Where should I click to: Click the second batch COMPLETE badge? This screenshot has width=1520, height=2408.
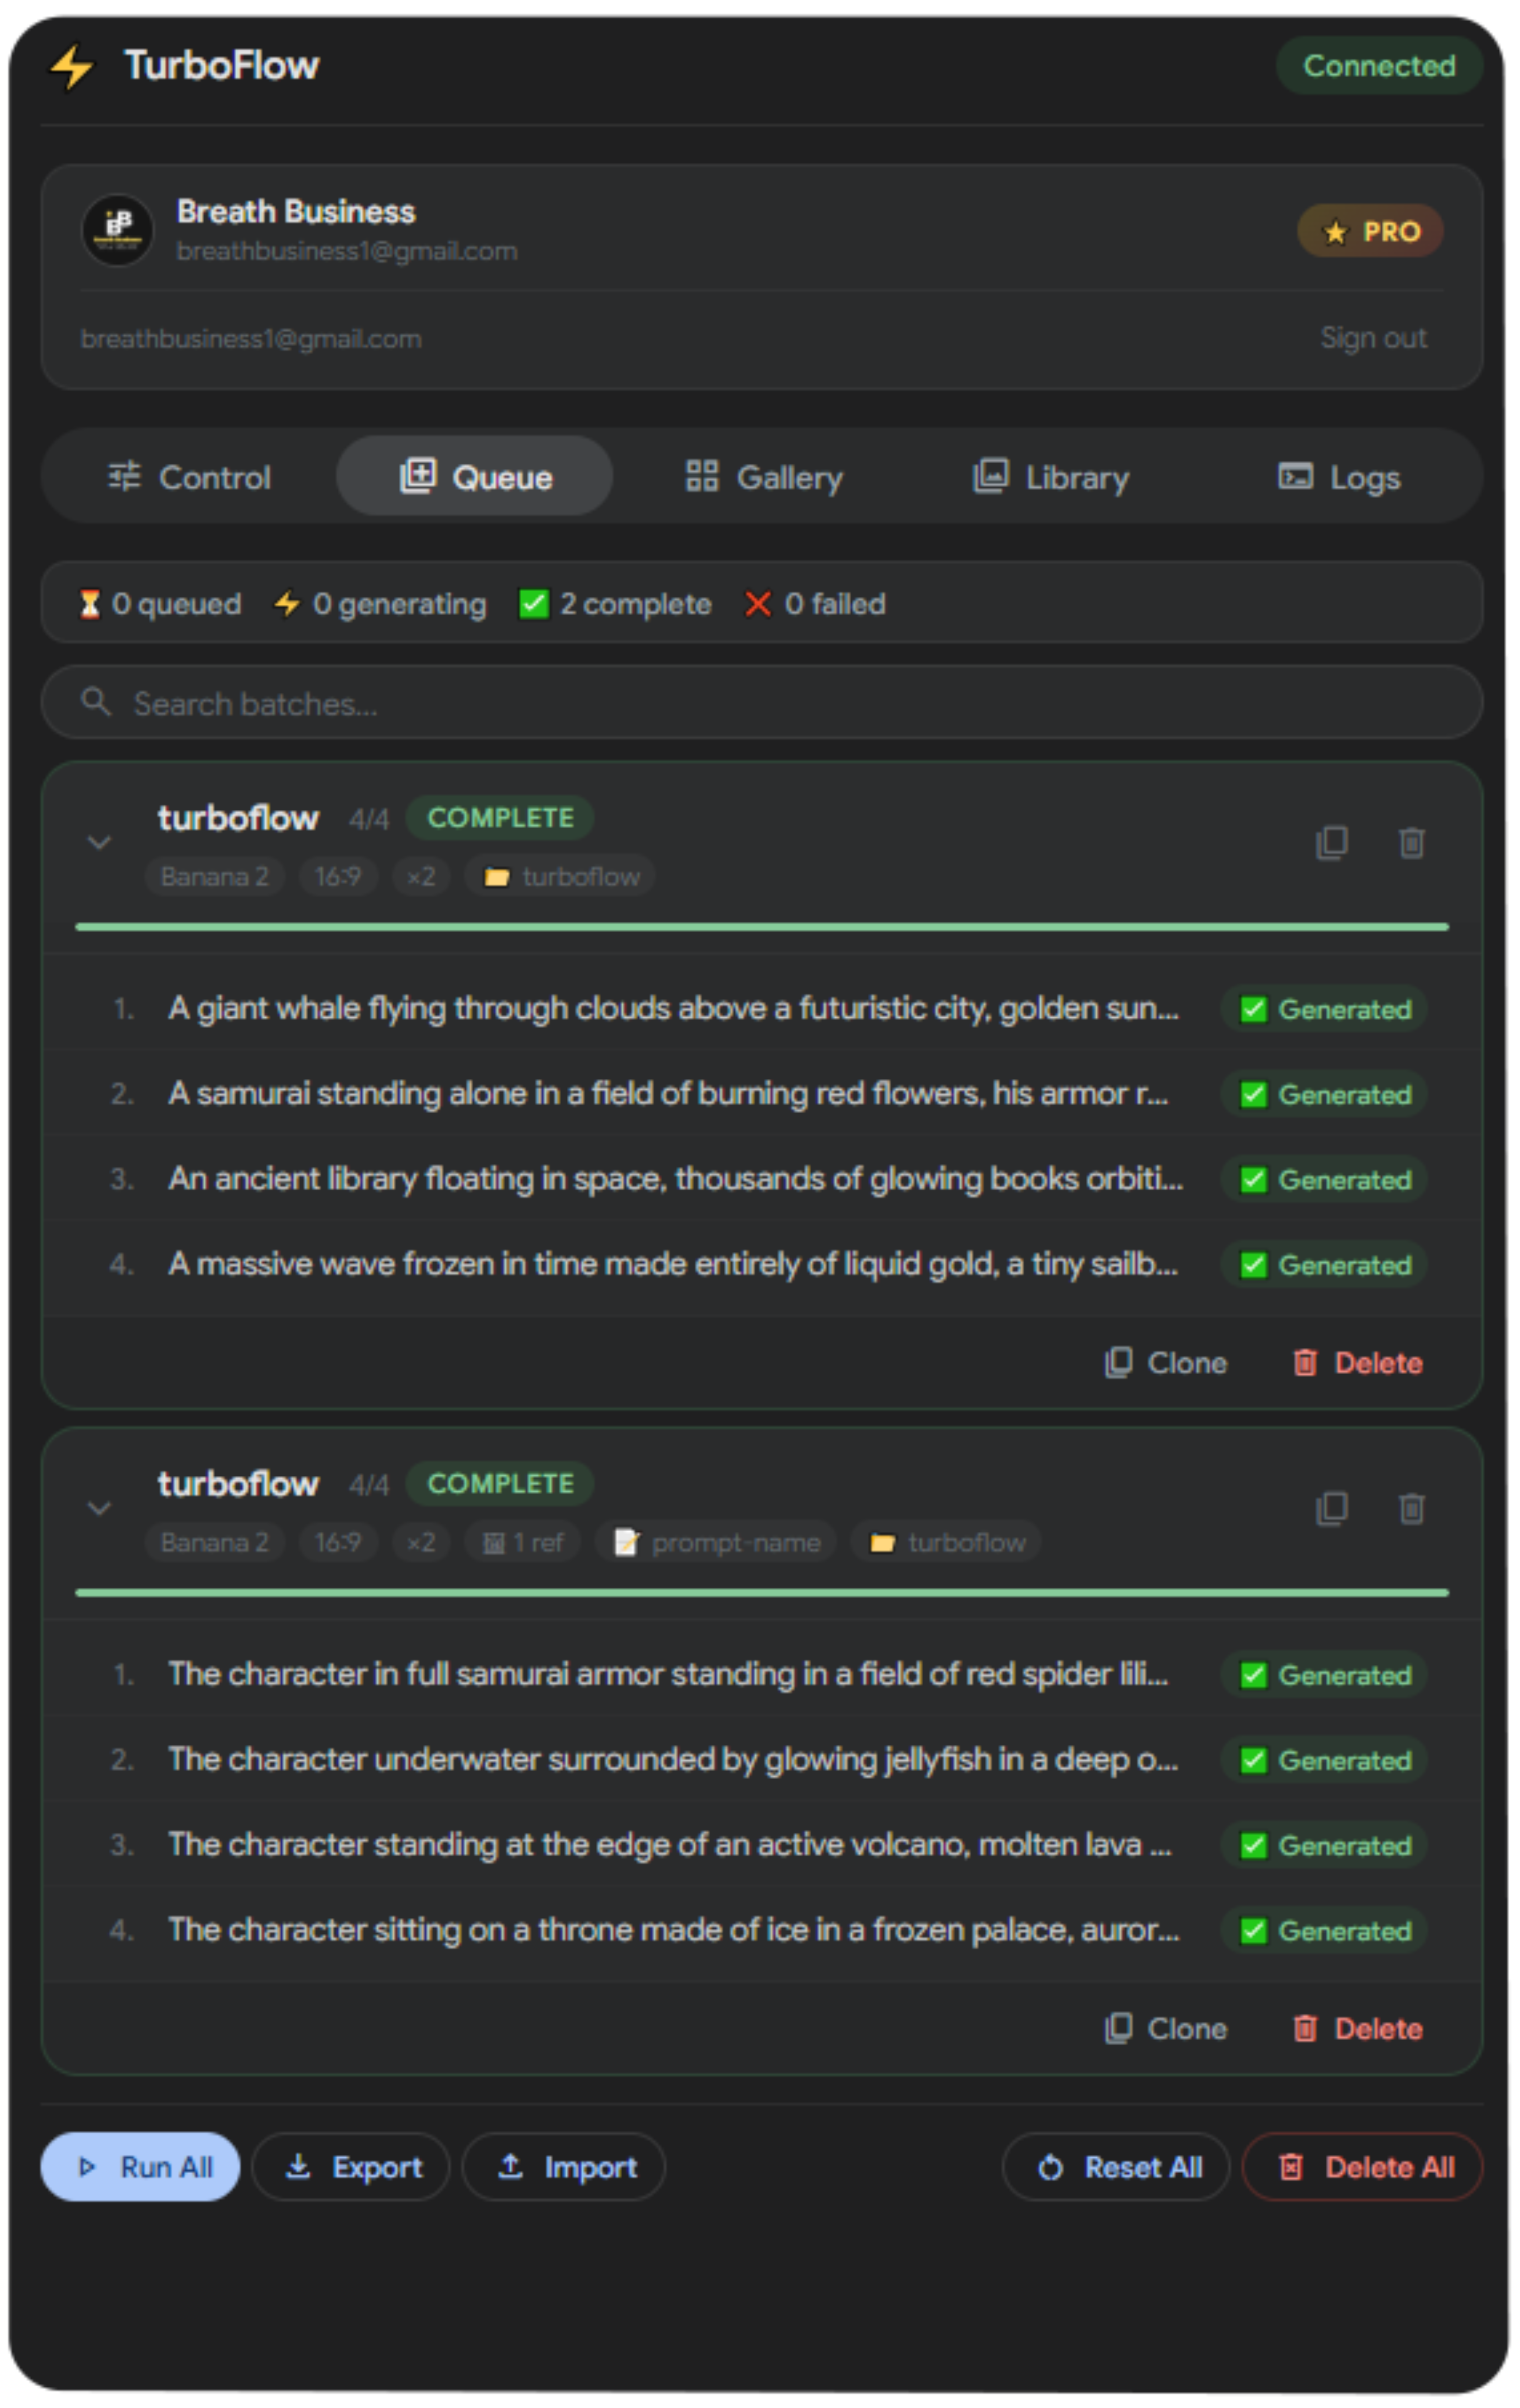pyautogui.click(x=500, y=1484)
